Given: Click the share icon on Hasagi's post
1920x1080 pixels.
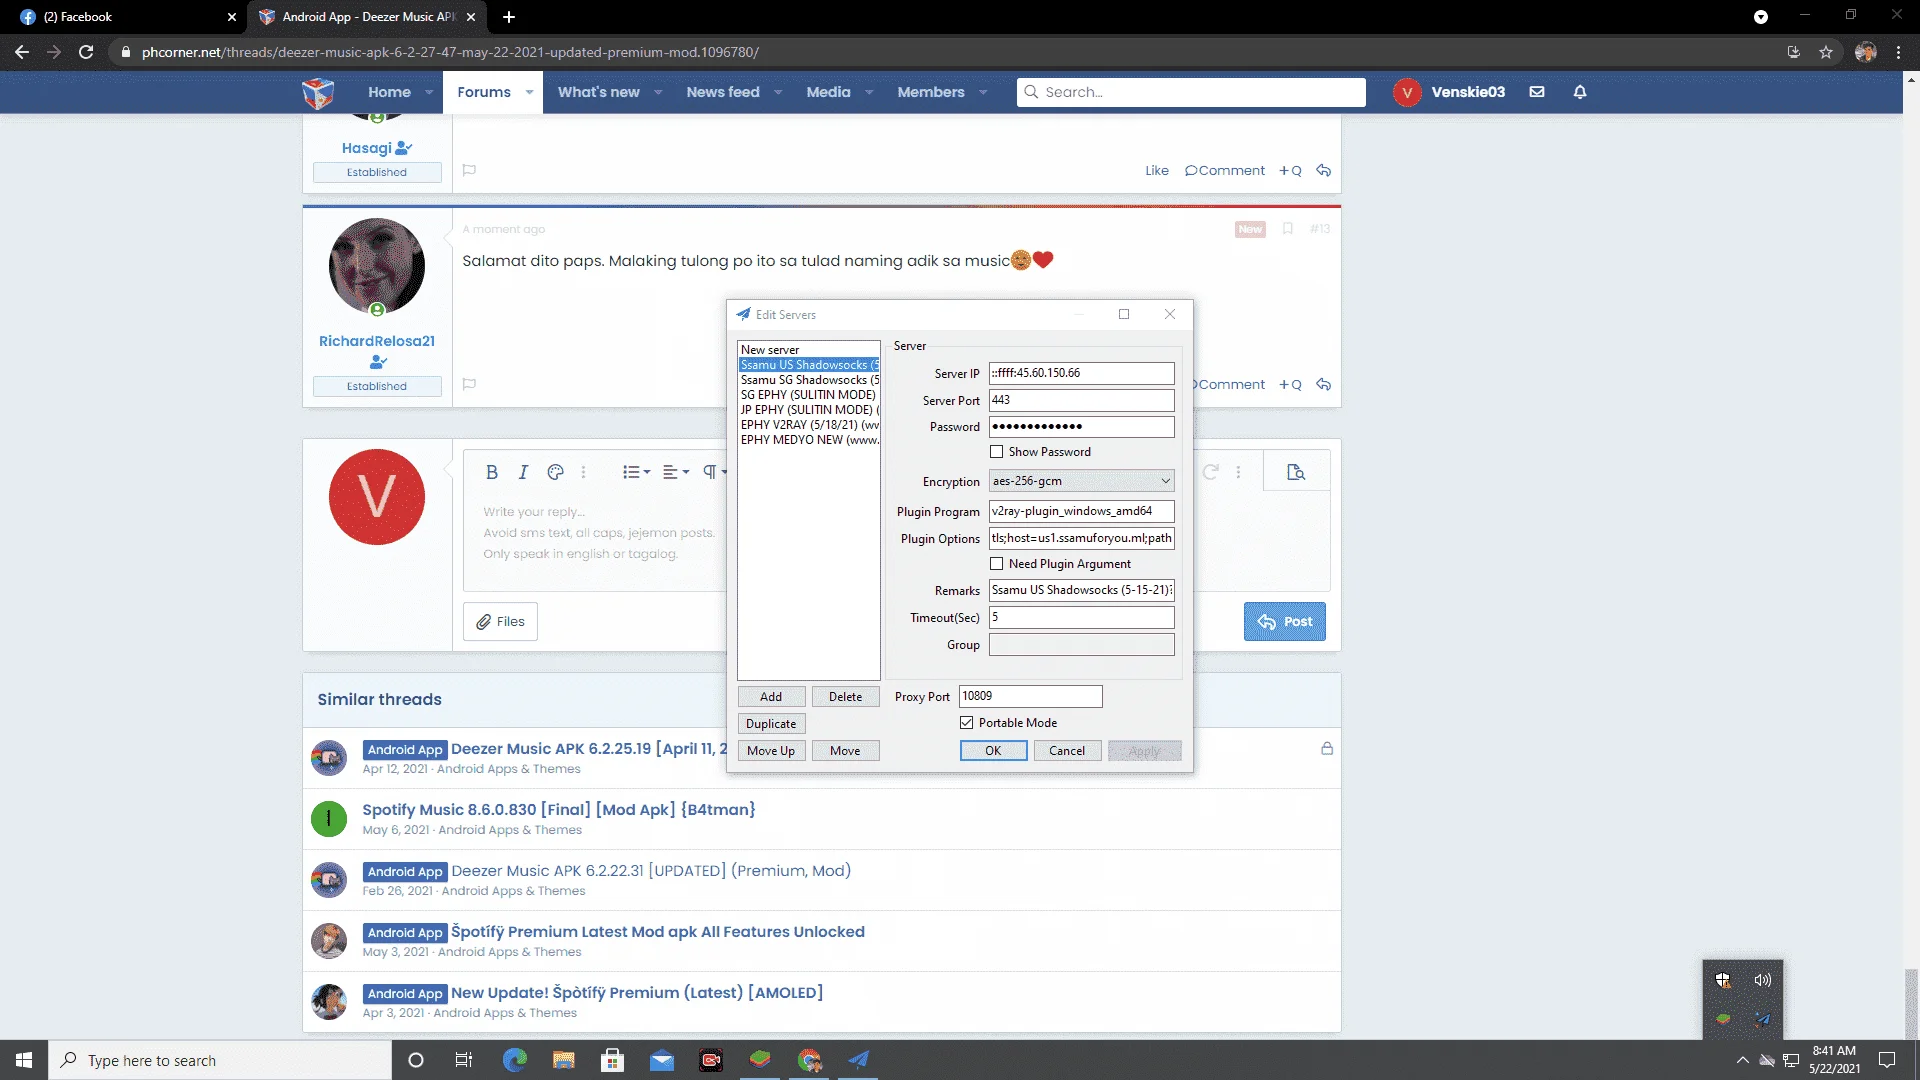Looking at the screenshot, I should coord(1323,170).
